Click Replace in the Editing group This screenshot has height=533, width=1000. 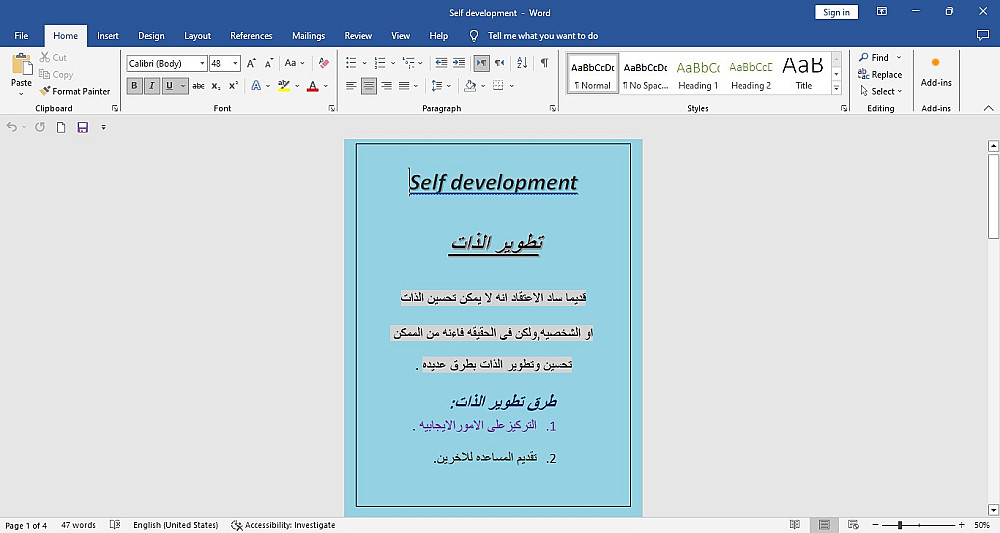880,75
